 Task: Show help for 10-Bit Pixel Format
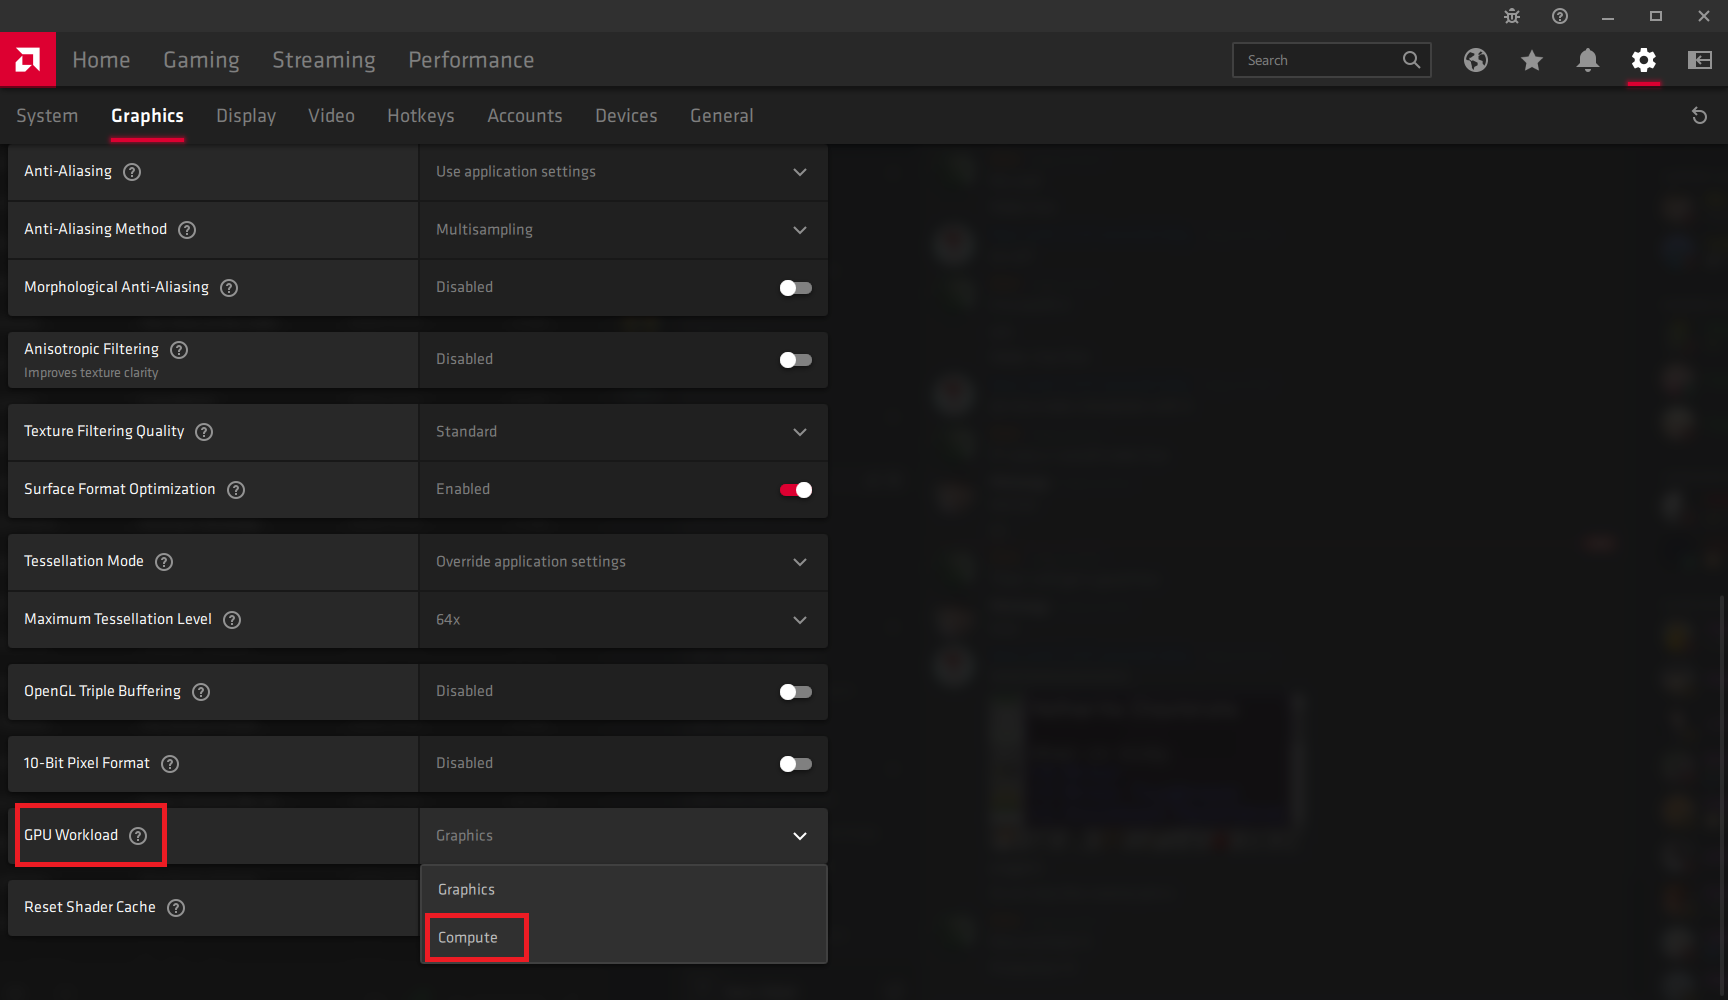pos(170,764)
